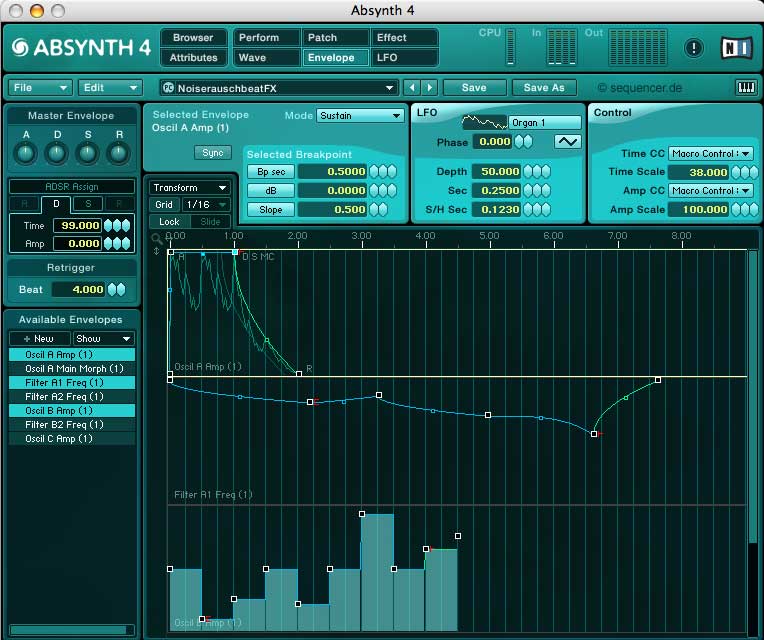Go to the previous preset arrow

pos(412,88)
